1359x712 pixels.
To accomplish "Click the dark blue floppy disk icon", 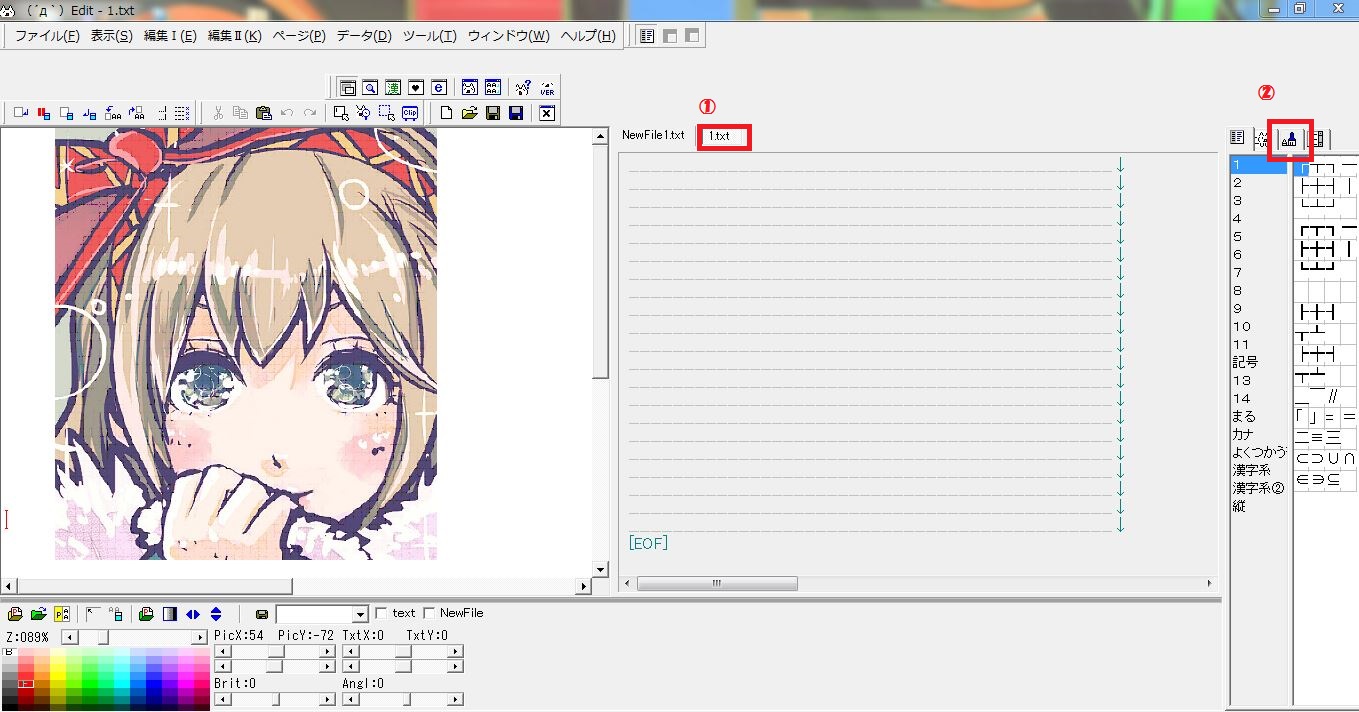I will 517,113.
